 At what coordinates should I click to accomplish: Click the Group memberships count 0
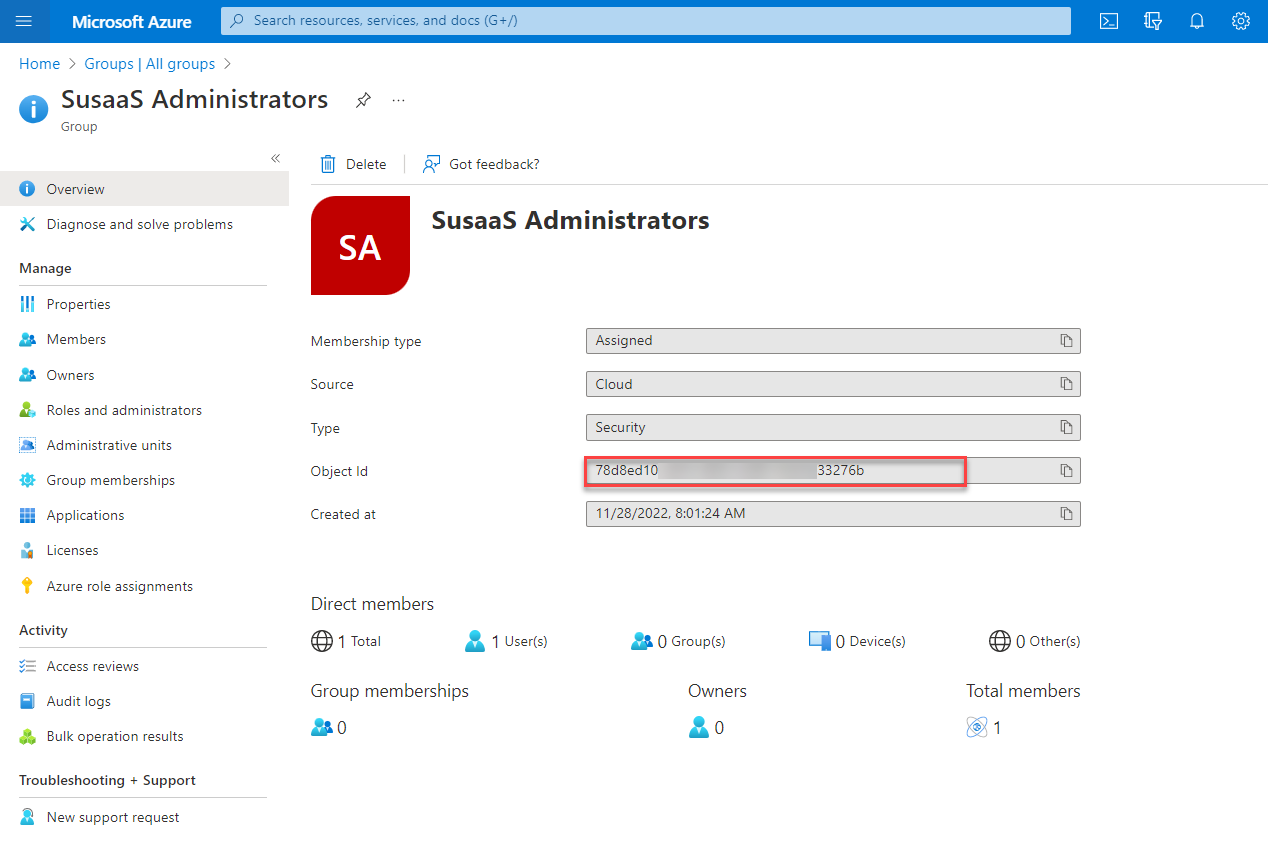pos(329,728)
